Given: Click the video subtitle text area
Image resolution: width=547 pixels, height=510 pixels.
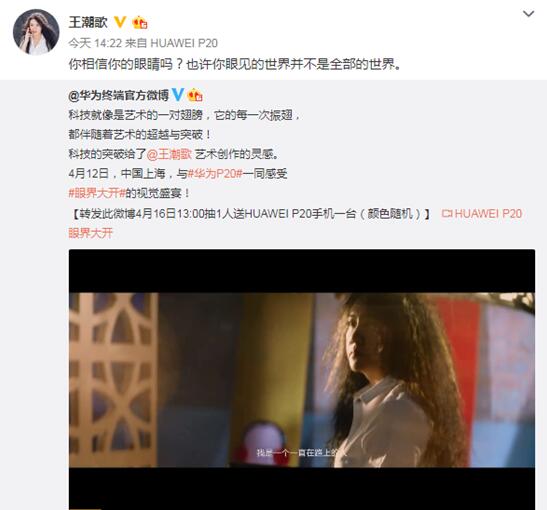Looking at the screenshot, I should [301, 453].
